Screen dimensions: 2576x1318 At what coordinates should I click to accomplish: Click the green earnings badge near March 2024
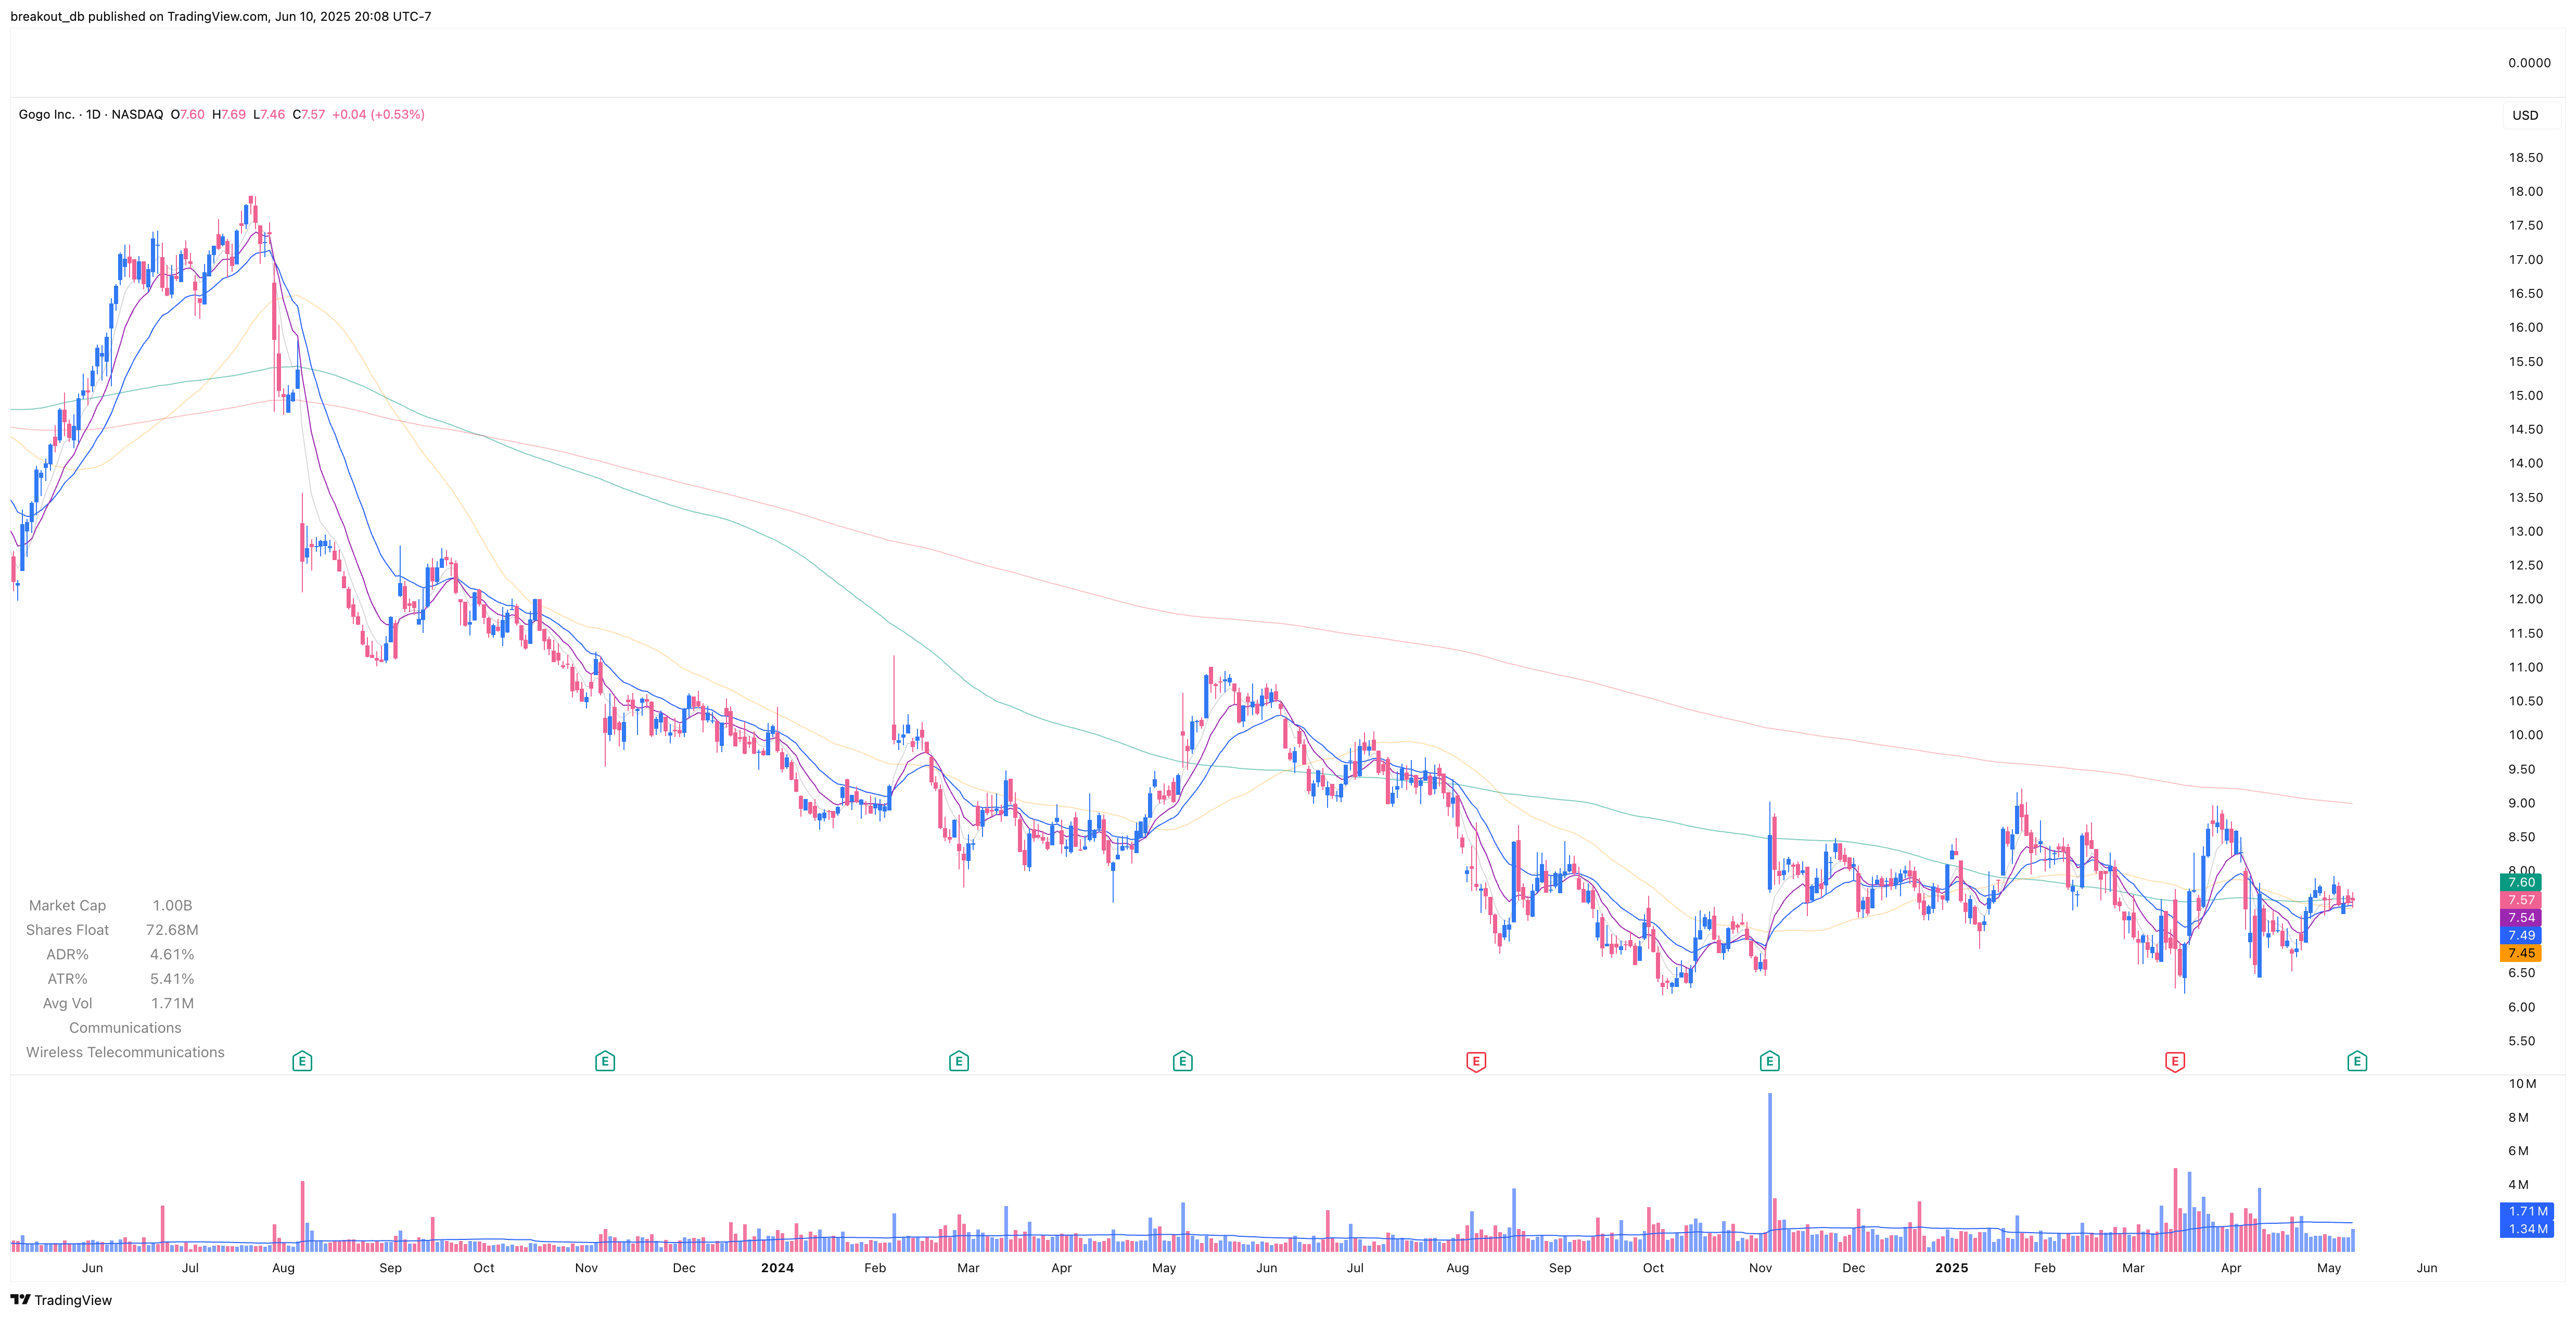(x=958, y=1061)
